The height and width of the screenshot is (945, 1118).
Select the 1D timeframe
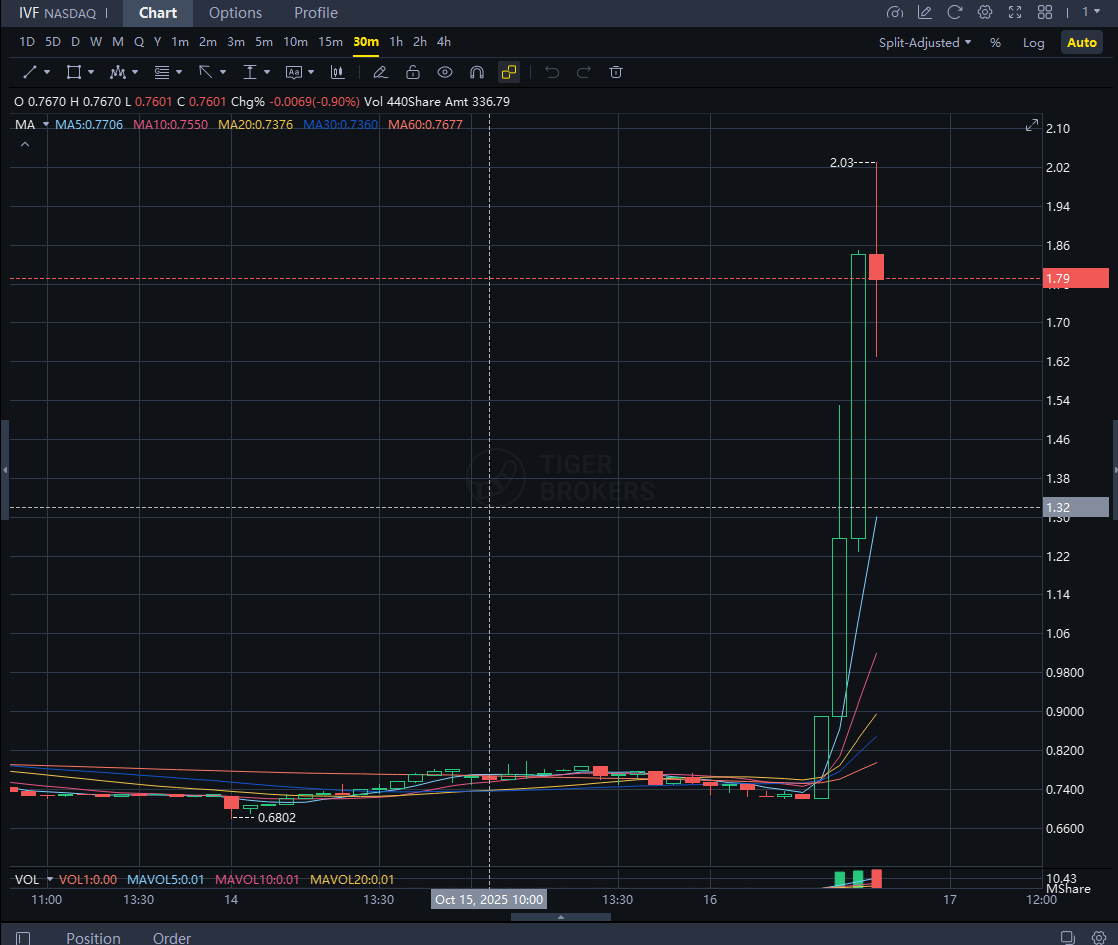(x=26, y=42)
